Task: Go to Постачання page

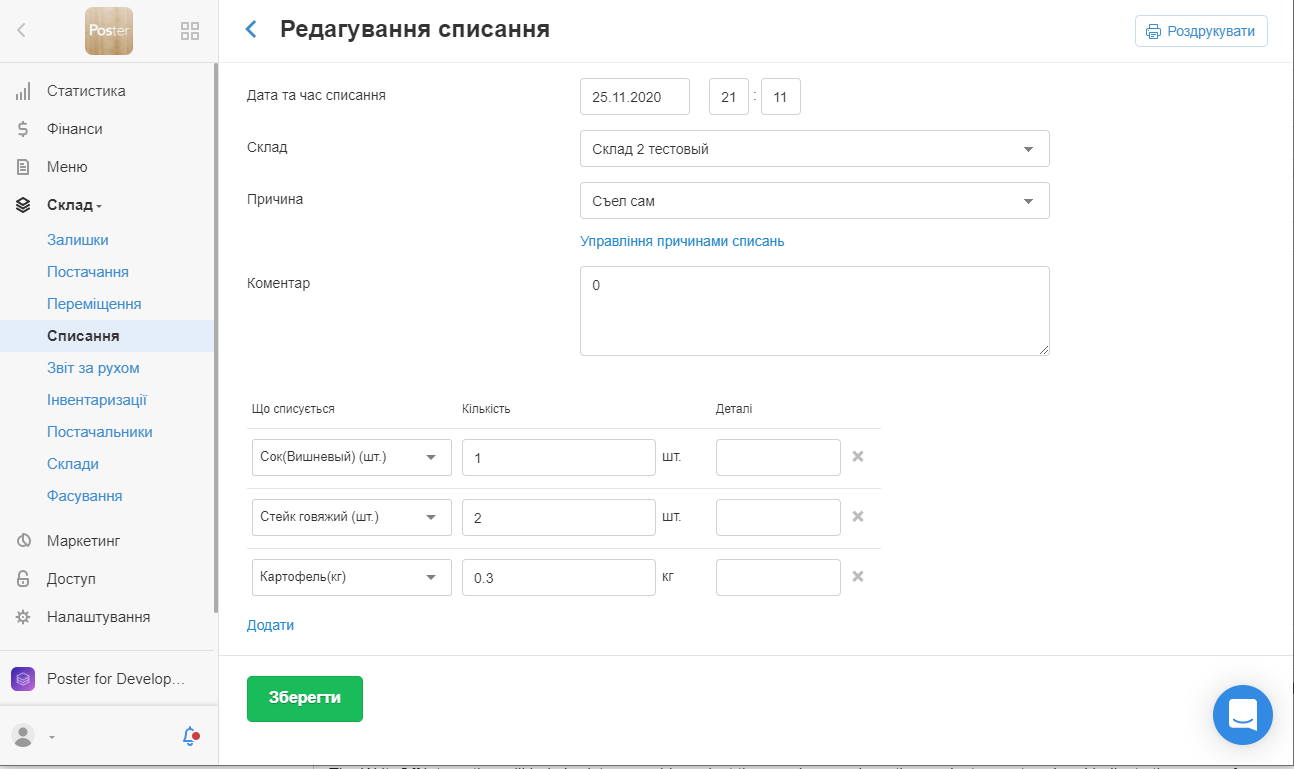Action: click(x=88, y=272)
